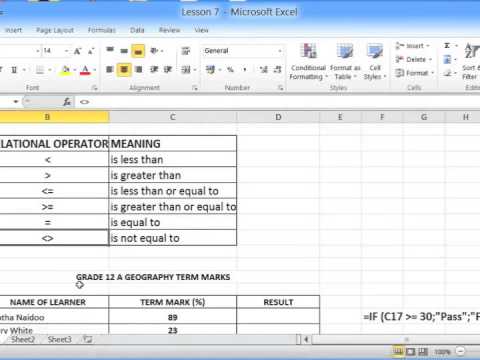The width and height of the screenshot is (480, 360).
Task: Open Cell Styles gallery
Action: 375,62
